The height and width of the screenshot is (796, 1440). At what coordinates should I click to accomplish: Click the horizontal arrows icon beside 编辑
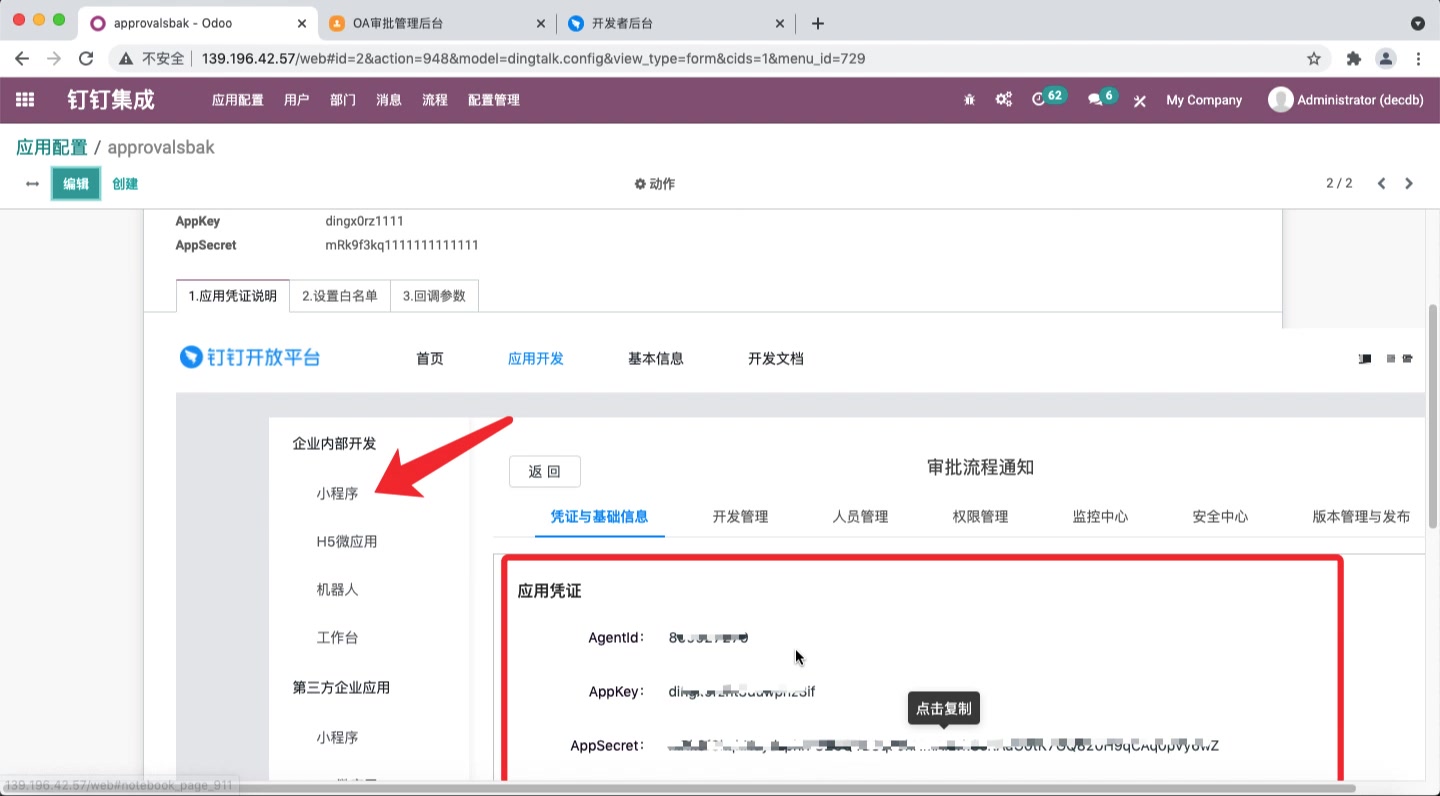[x=32, y=184]
